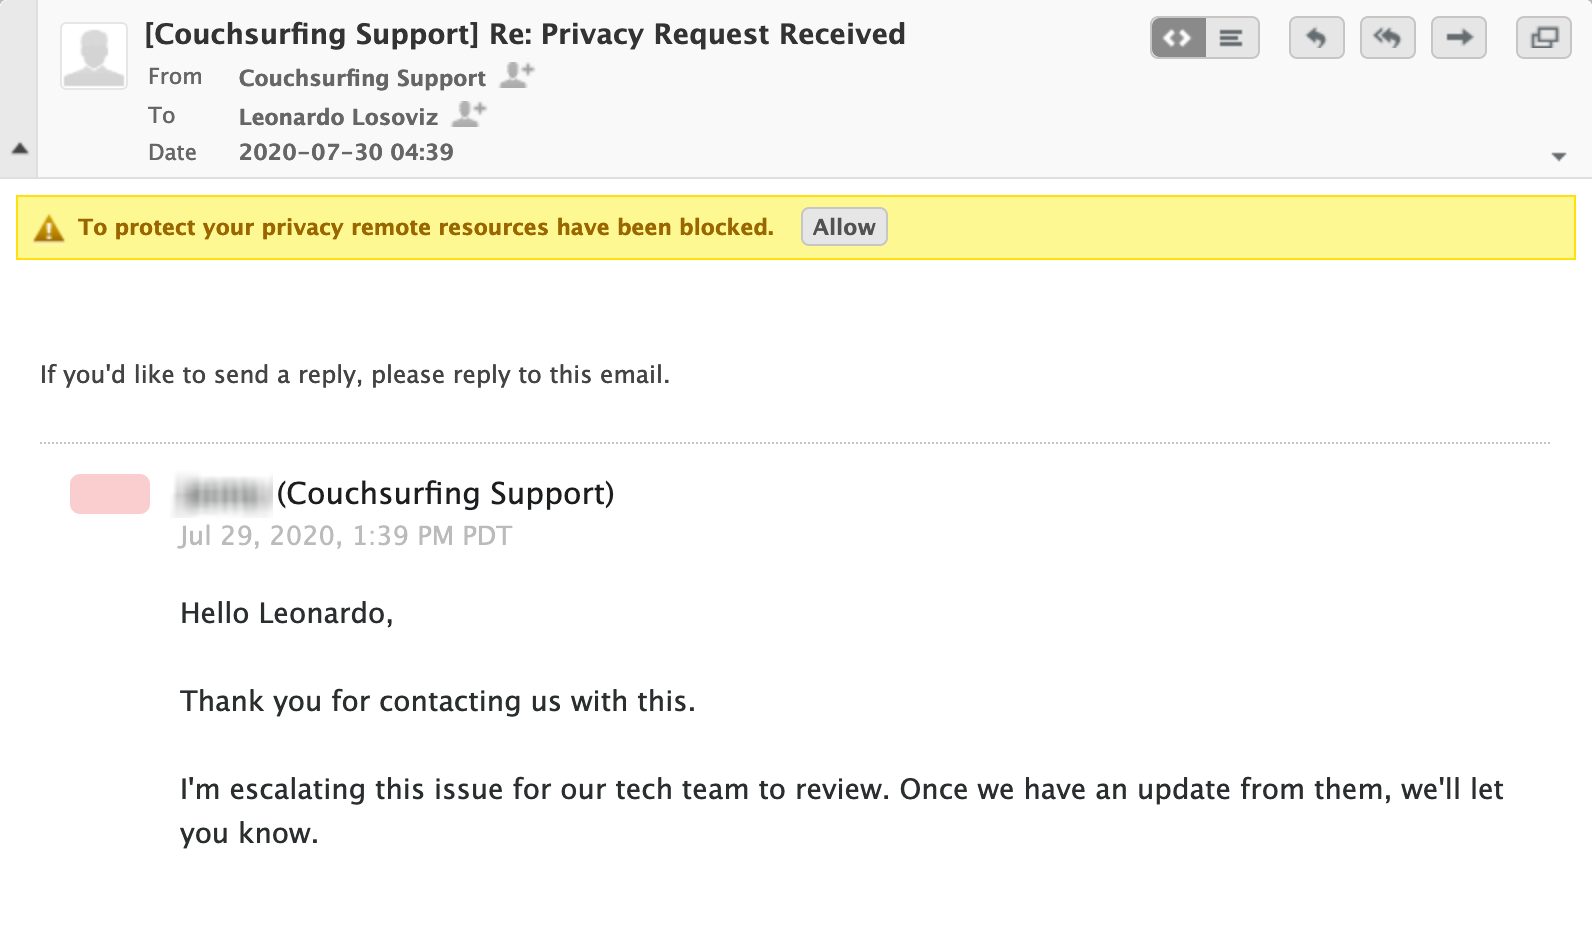This screenshot has height=948, width=1592.
Task: Click the email subject line
Action: pyautogui.click(x=525, y=34)
